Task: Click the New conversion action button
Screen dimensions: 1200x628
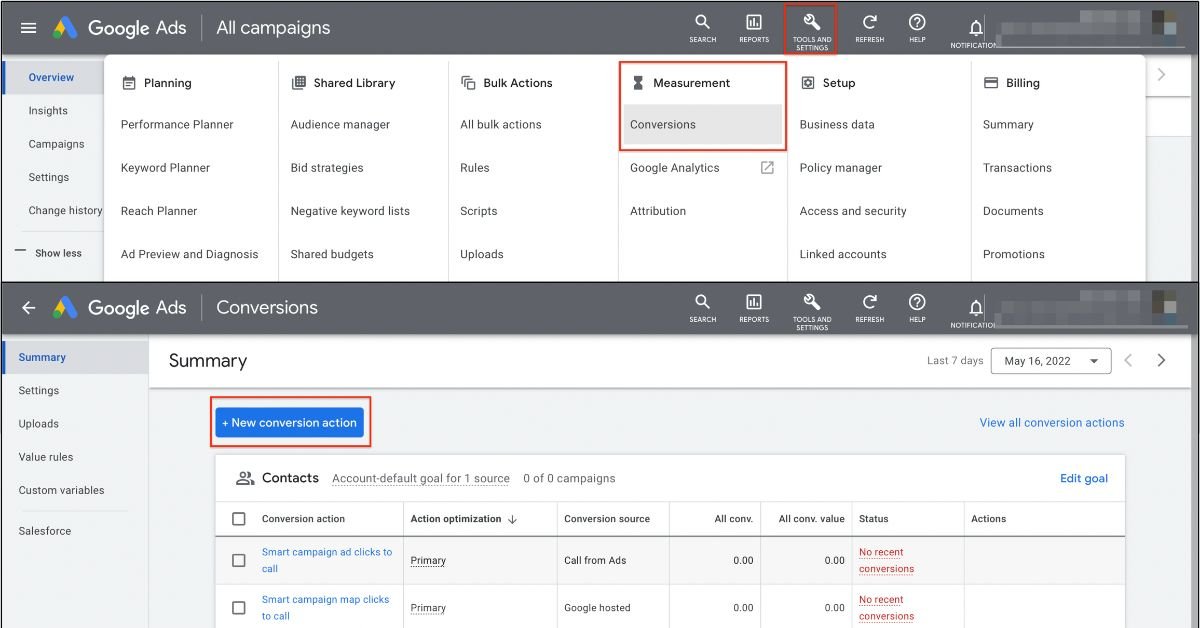Action: click(x=289, y=422)
